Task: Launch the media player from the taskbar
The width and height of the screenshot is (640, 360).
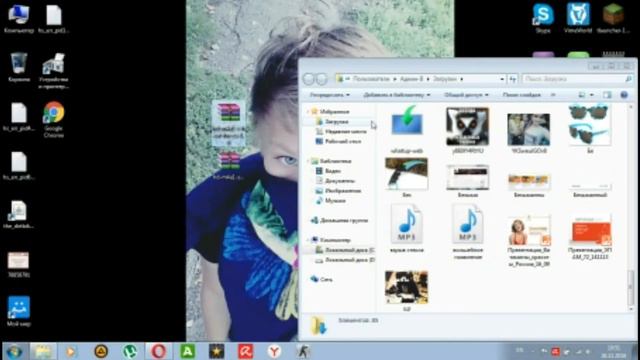Action: pyautogui.click(x=71, y=351)
